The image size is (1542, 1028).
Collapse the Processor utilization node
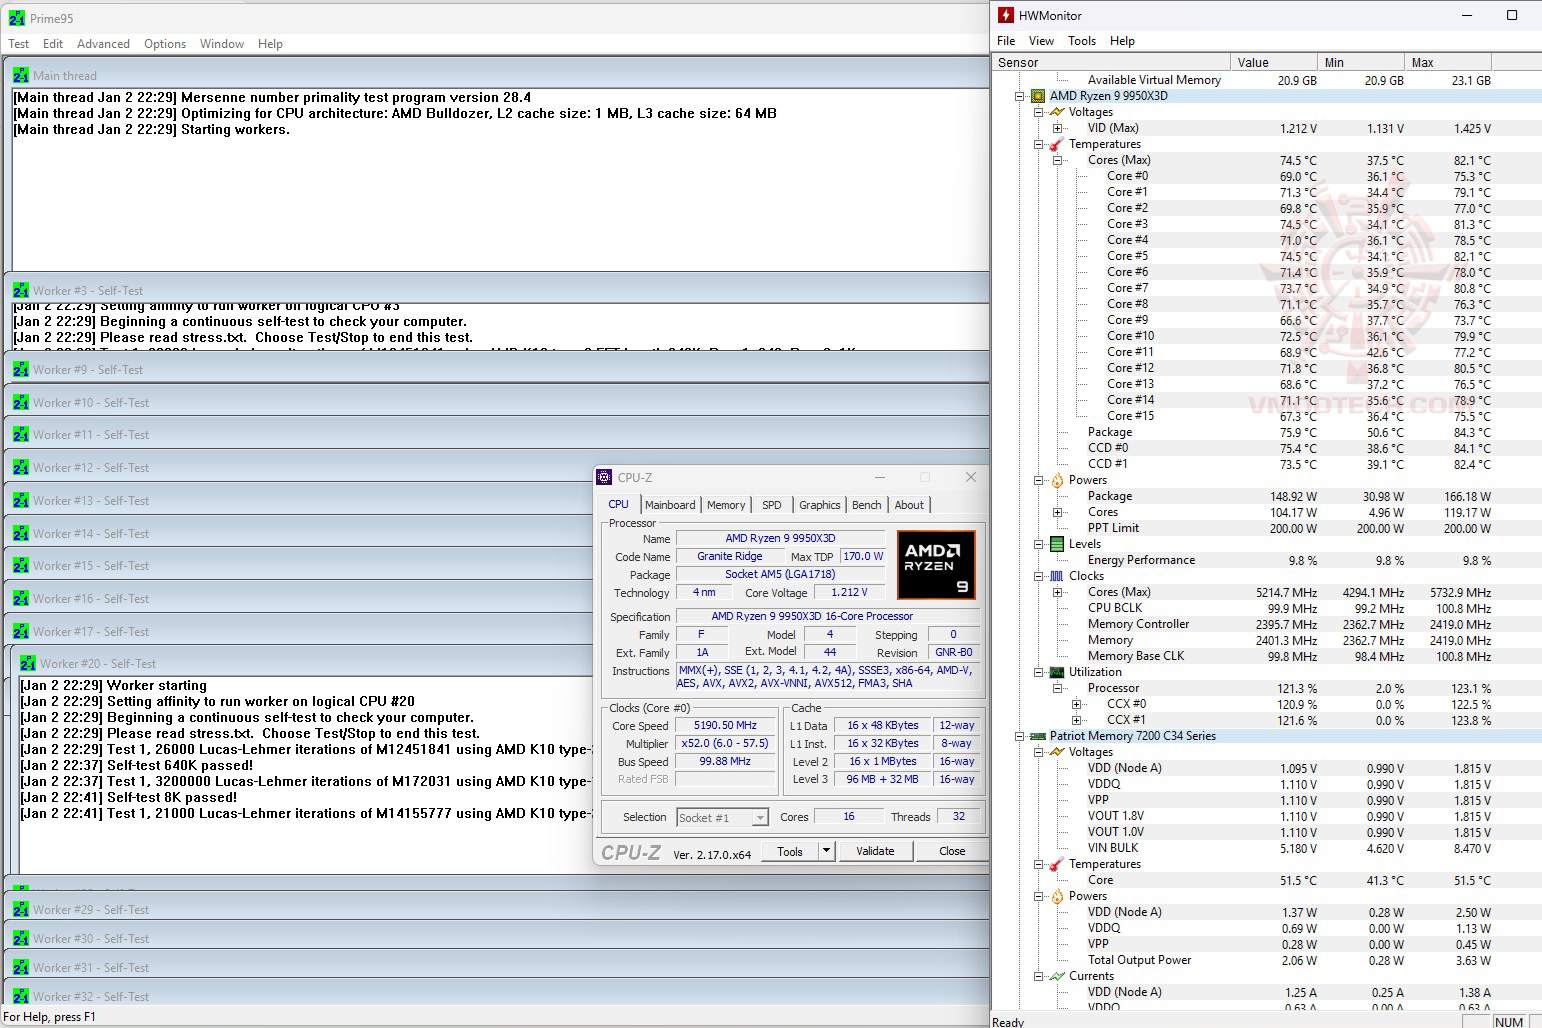pyautogui.click(x=1057, y=688)
